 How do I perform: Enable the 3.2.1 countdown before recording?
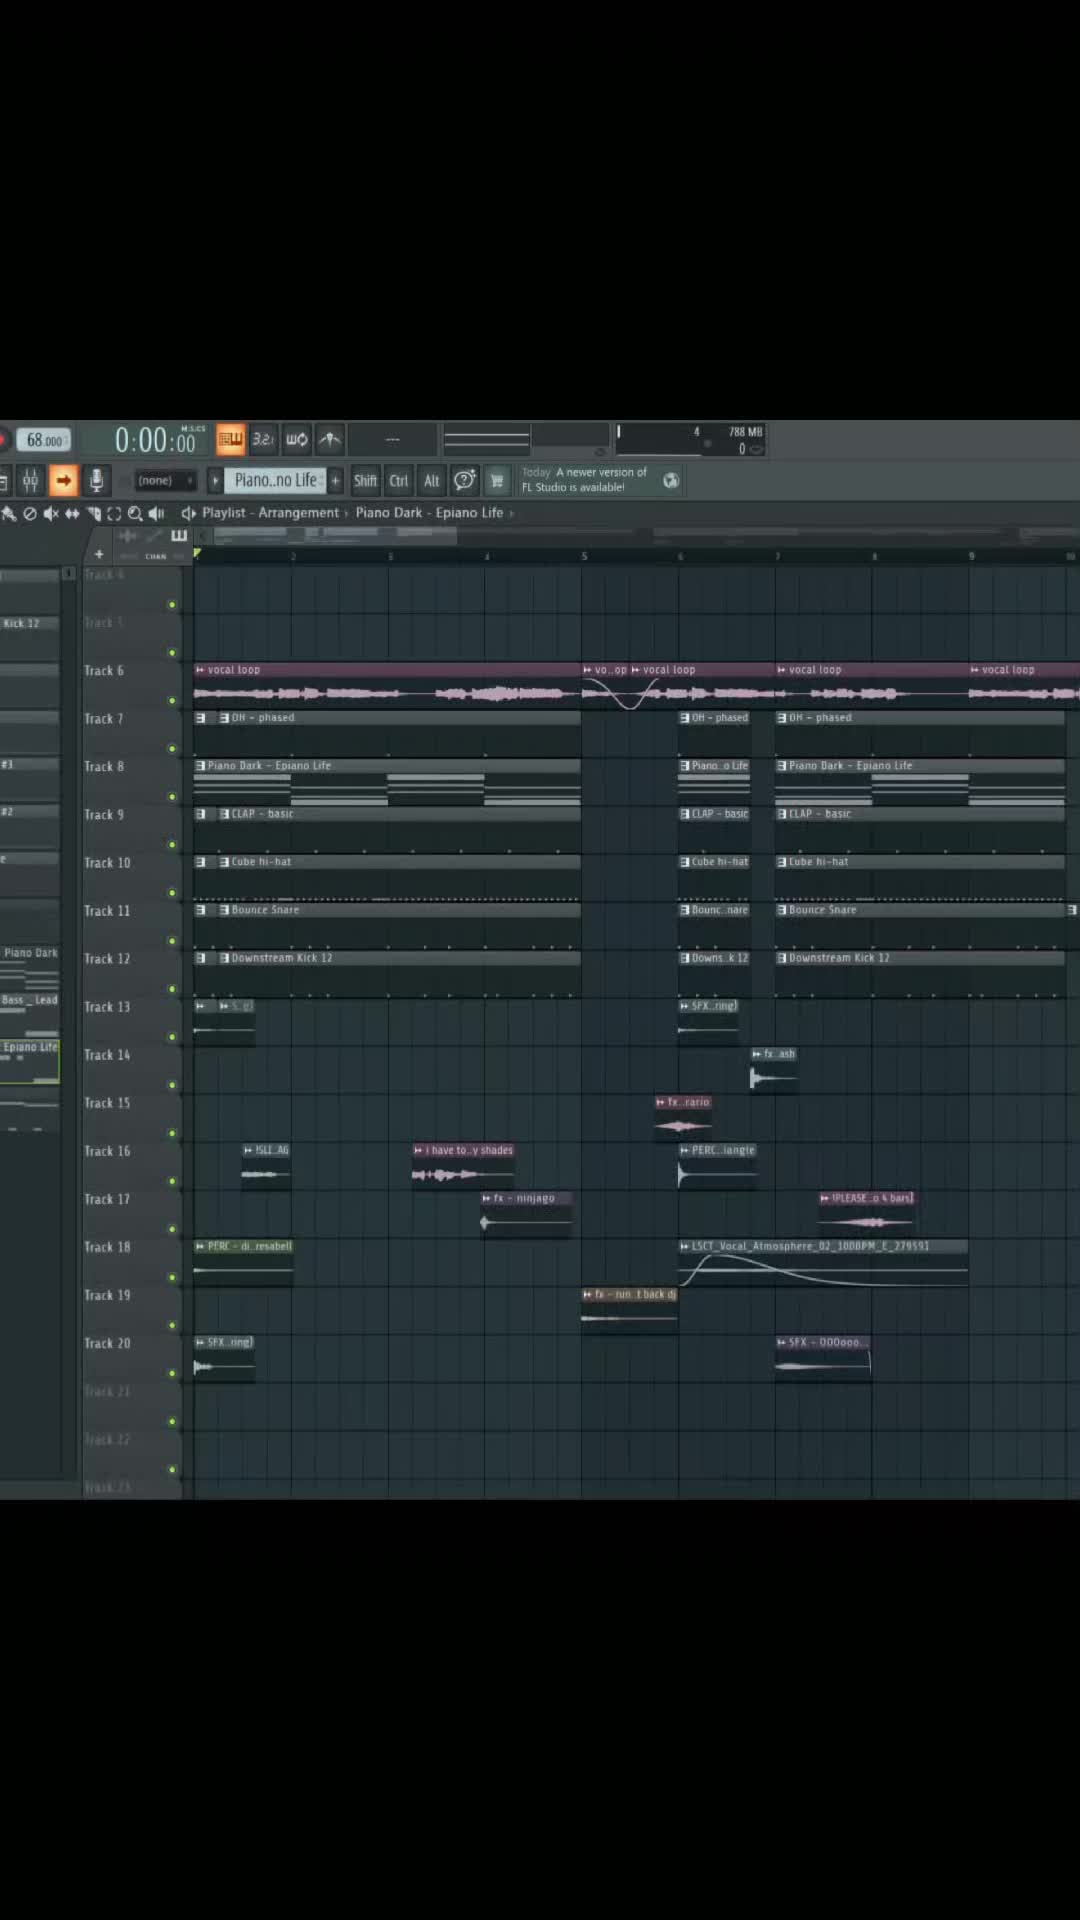pos(263,439)
